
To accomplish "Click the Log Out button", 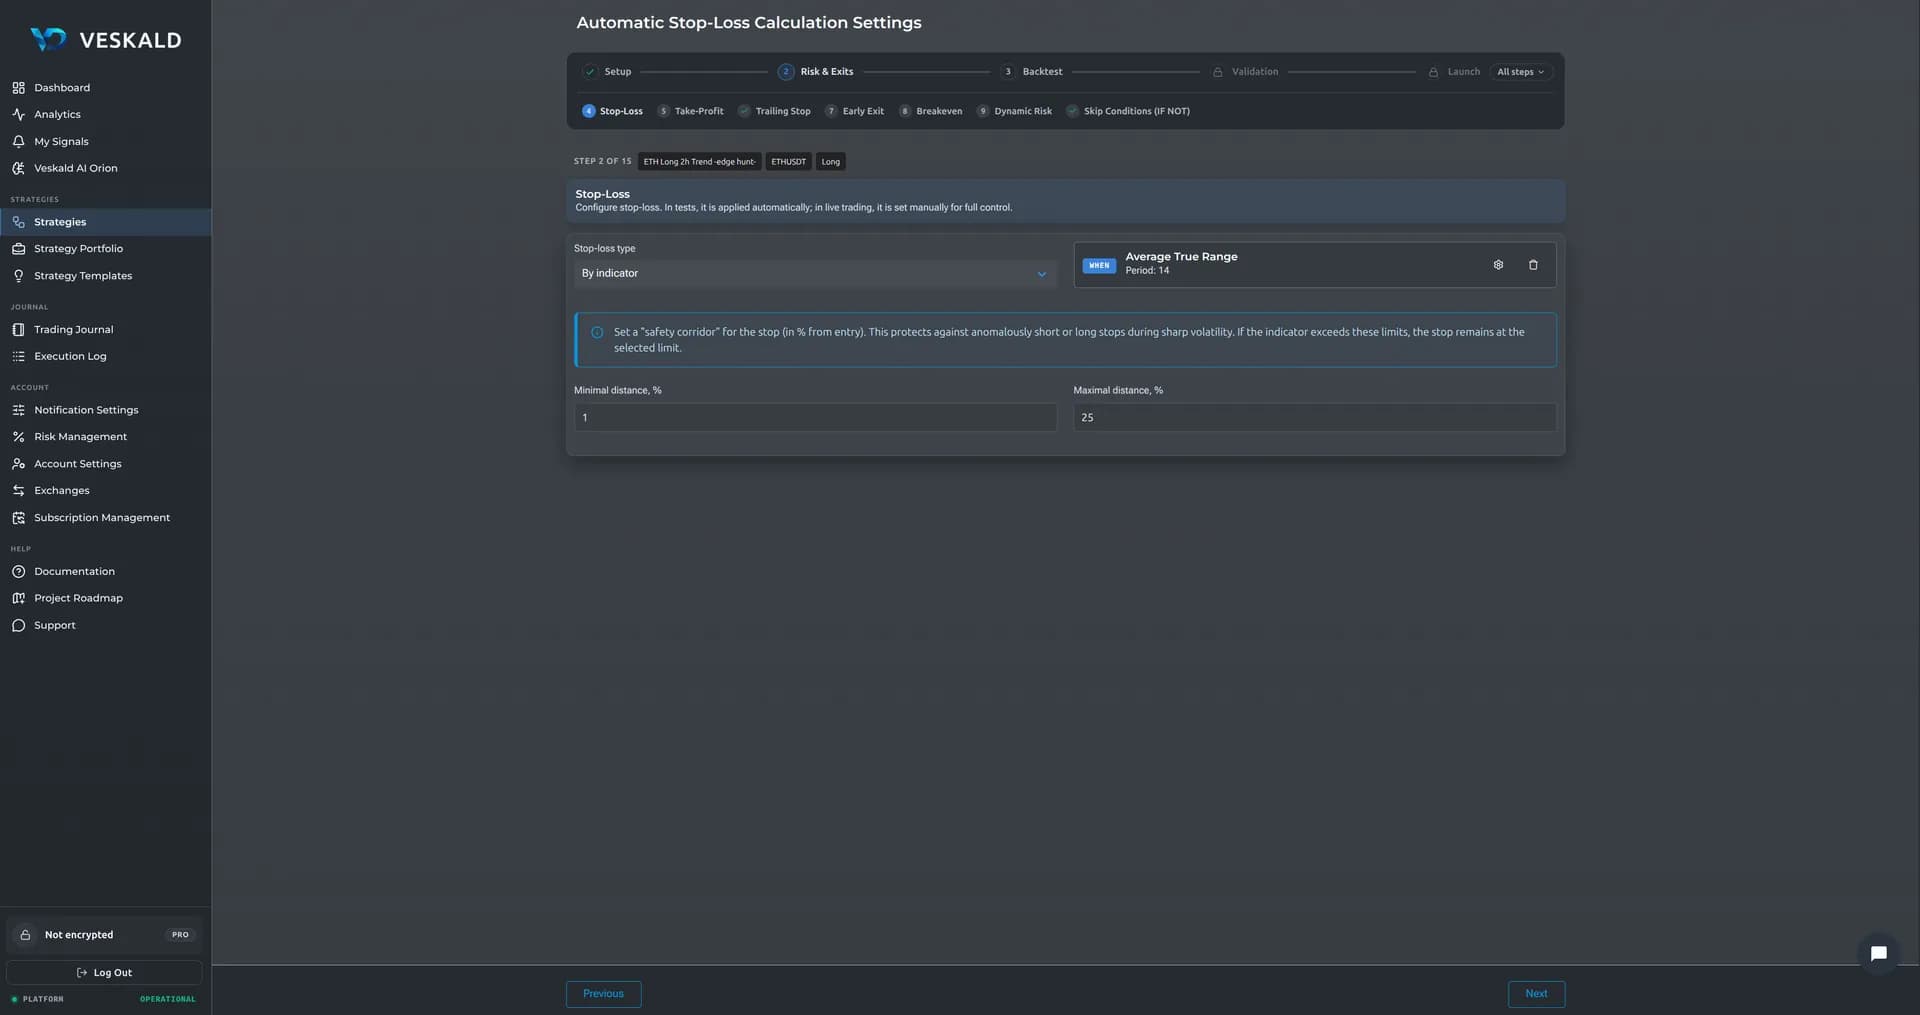I will (x=104, y=973).
